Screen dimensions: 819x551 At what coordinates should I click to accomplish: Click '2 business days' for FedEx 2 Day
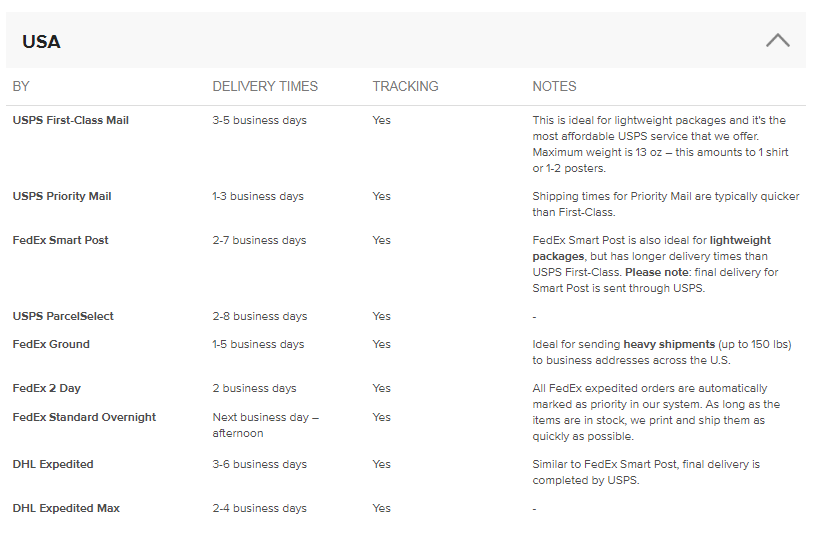click(x=254, y=388)
